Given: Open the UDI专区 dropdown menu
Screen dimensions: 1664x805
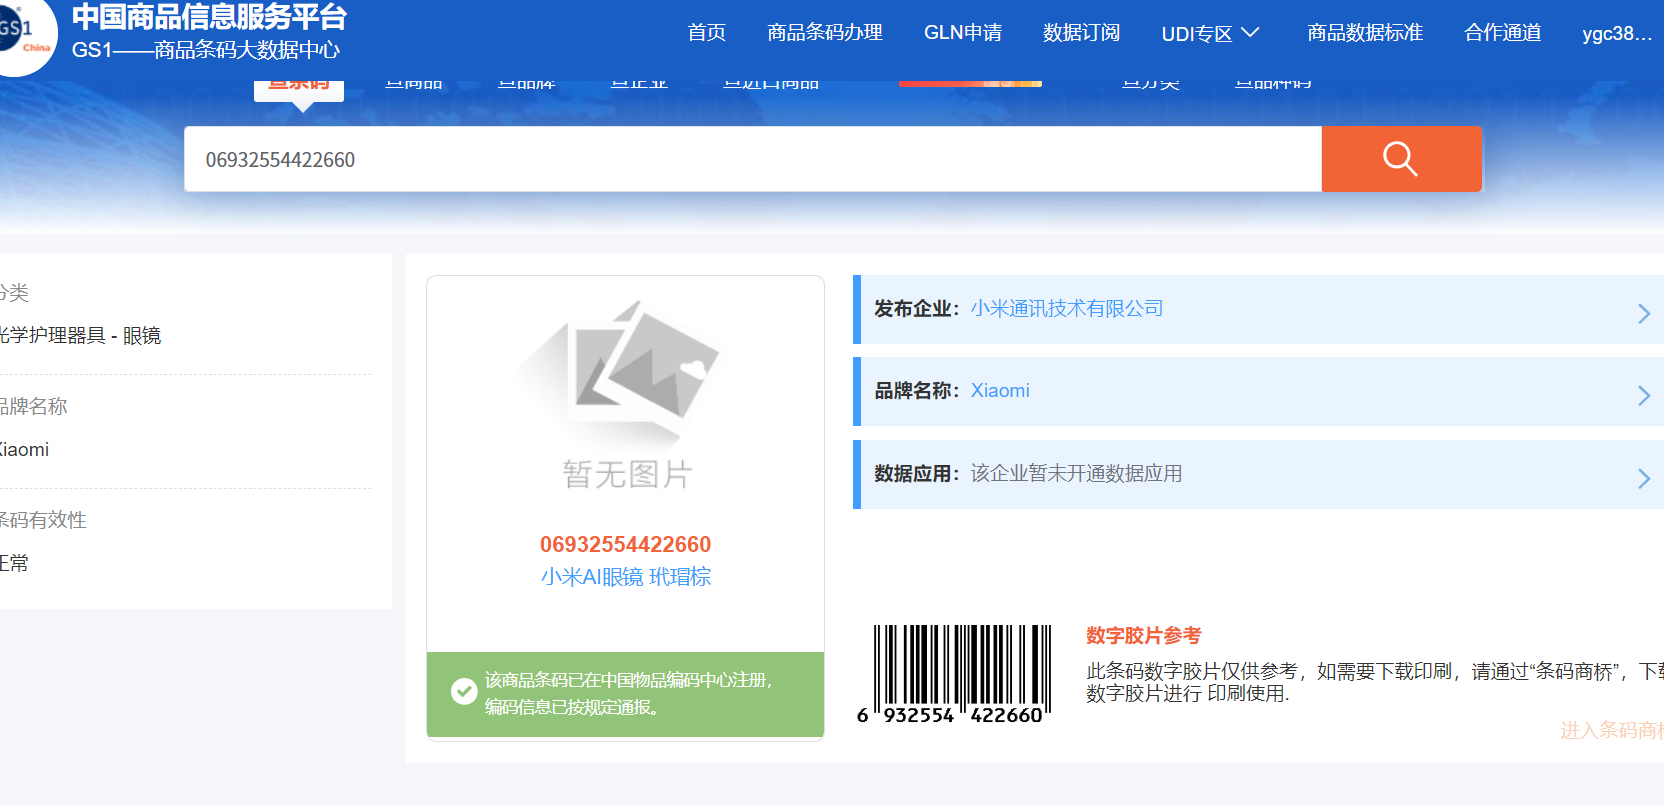Looking at the screenshot, I should [x=1210, y=33].
